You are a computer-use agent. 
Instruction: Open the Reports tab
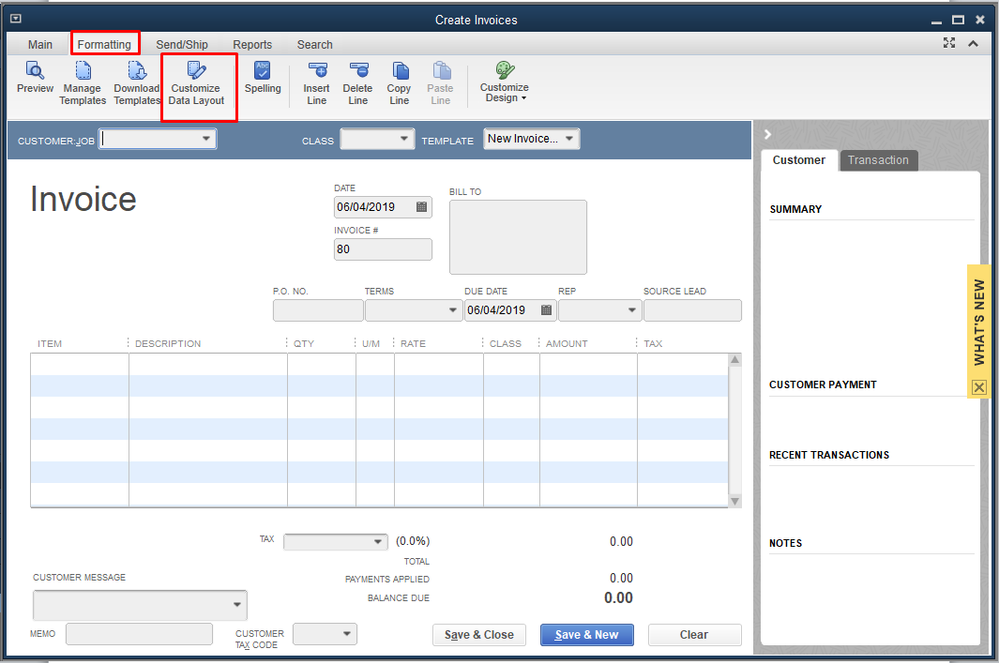point(252,45)
